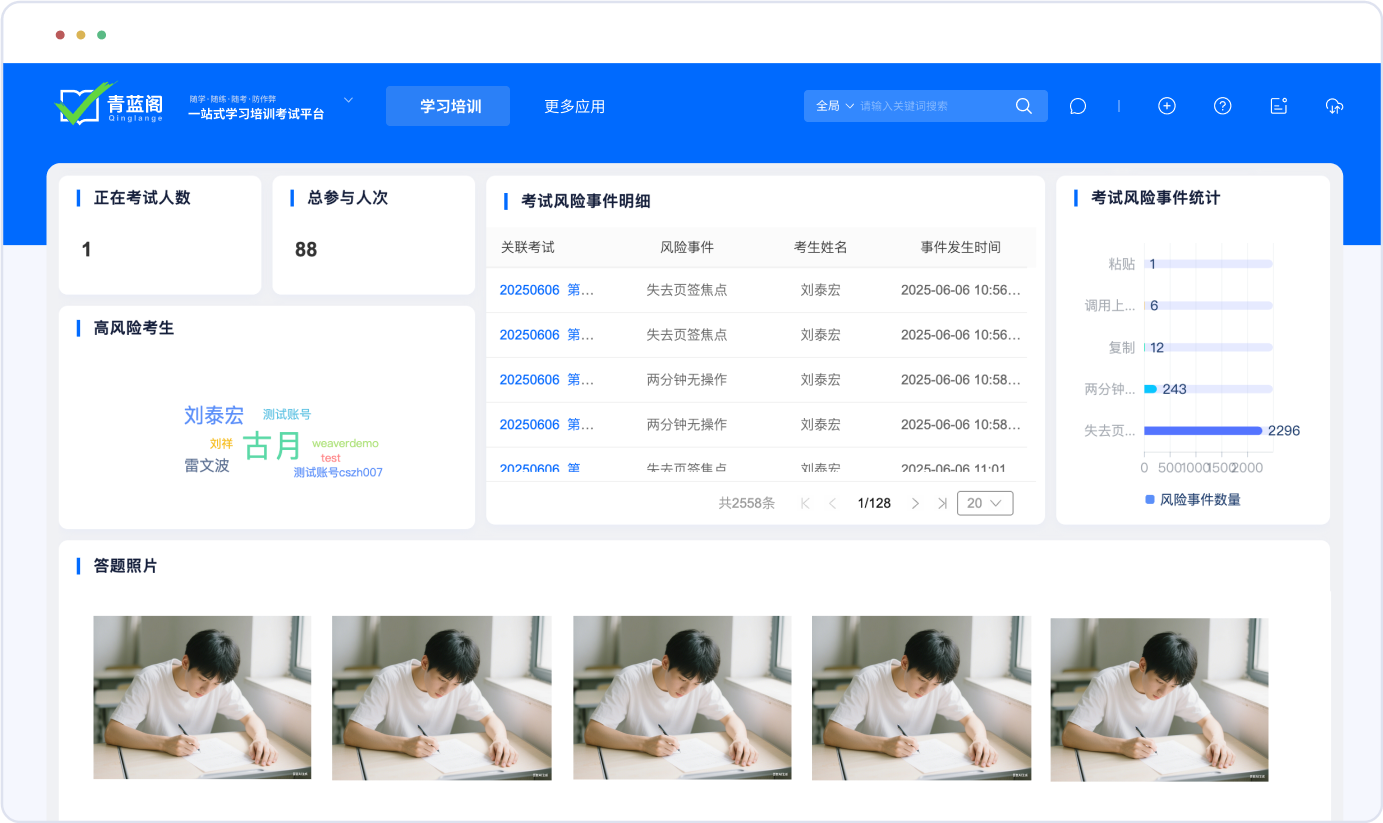Click the cloud upload icon
Viewport: 1383px width, 823px height.
[1334, 106]
